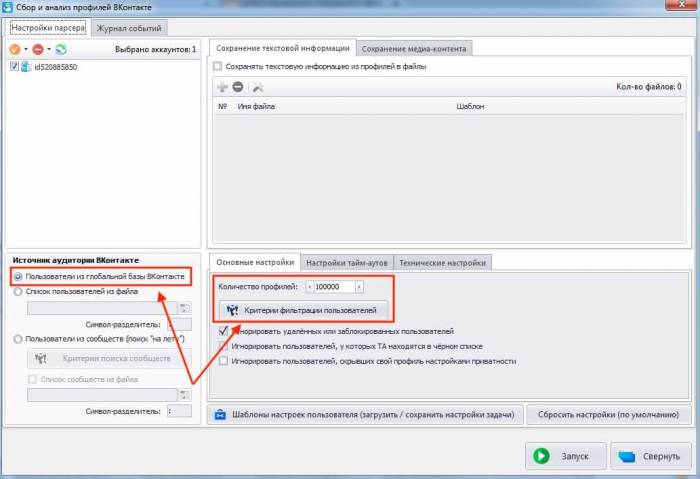
Task: Click the minus icon to remove file
Action: pyautogui.click(x=239, y=88)
